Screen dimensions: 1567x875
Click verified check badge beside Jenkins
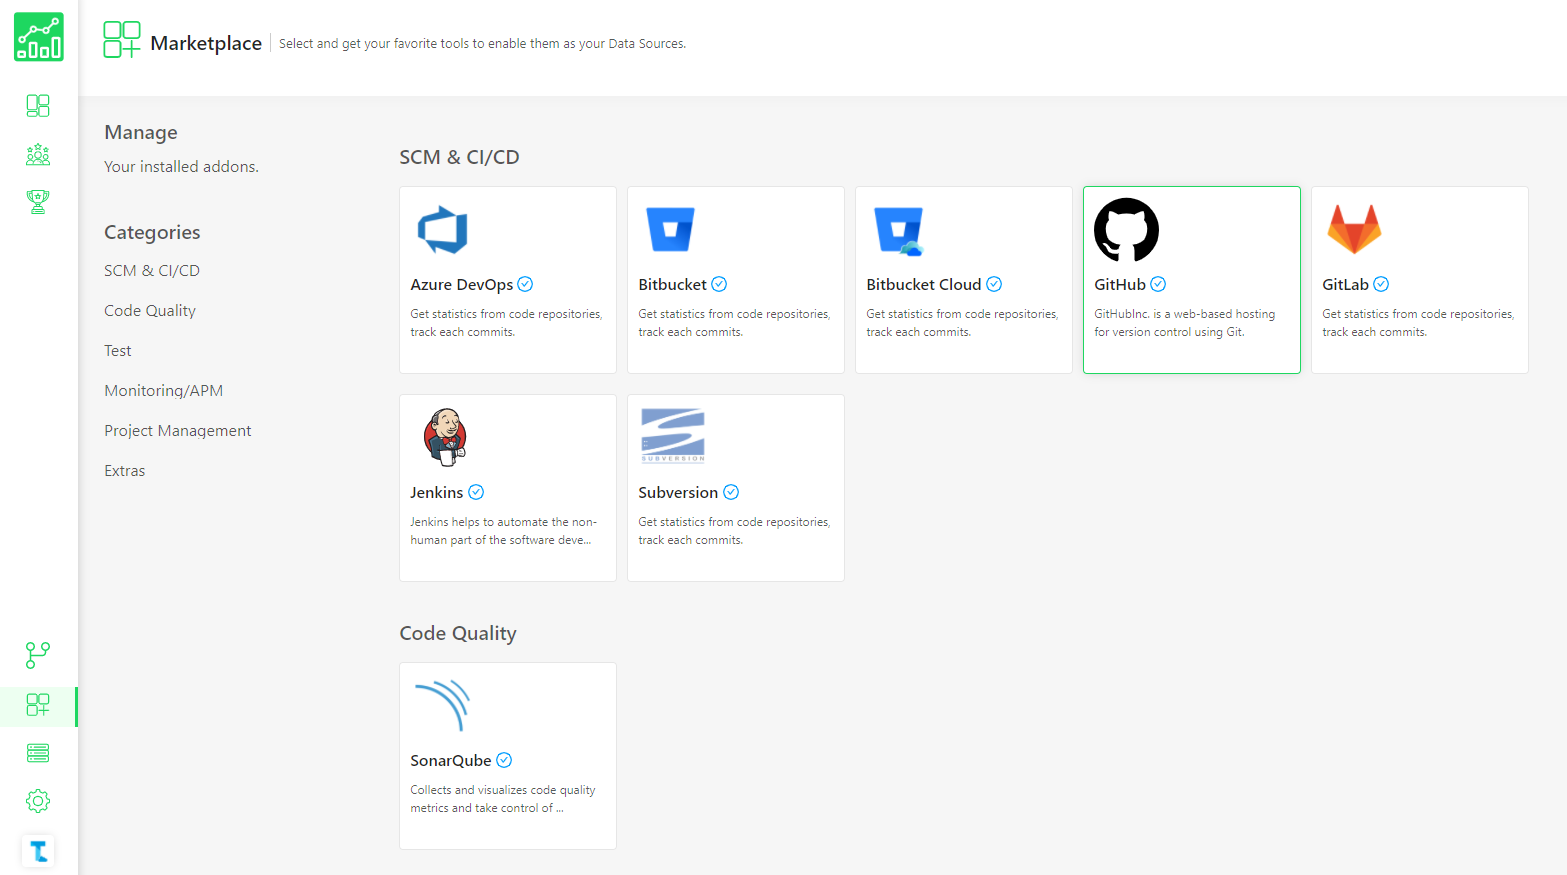(476, 492)
